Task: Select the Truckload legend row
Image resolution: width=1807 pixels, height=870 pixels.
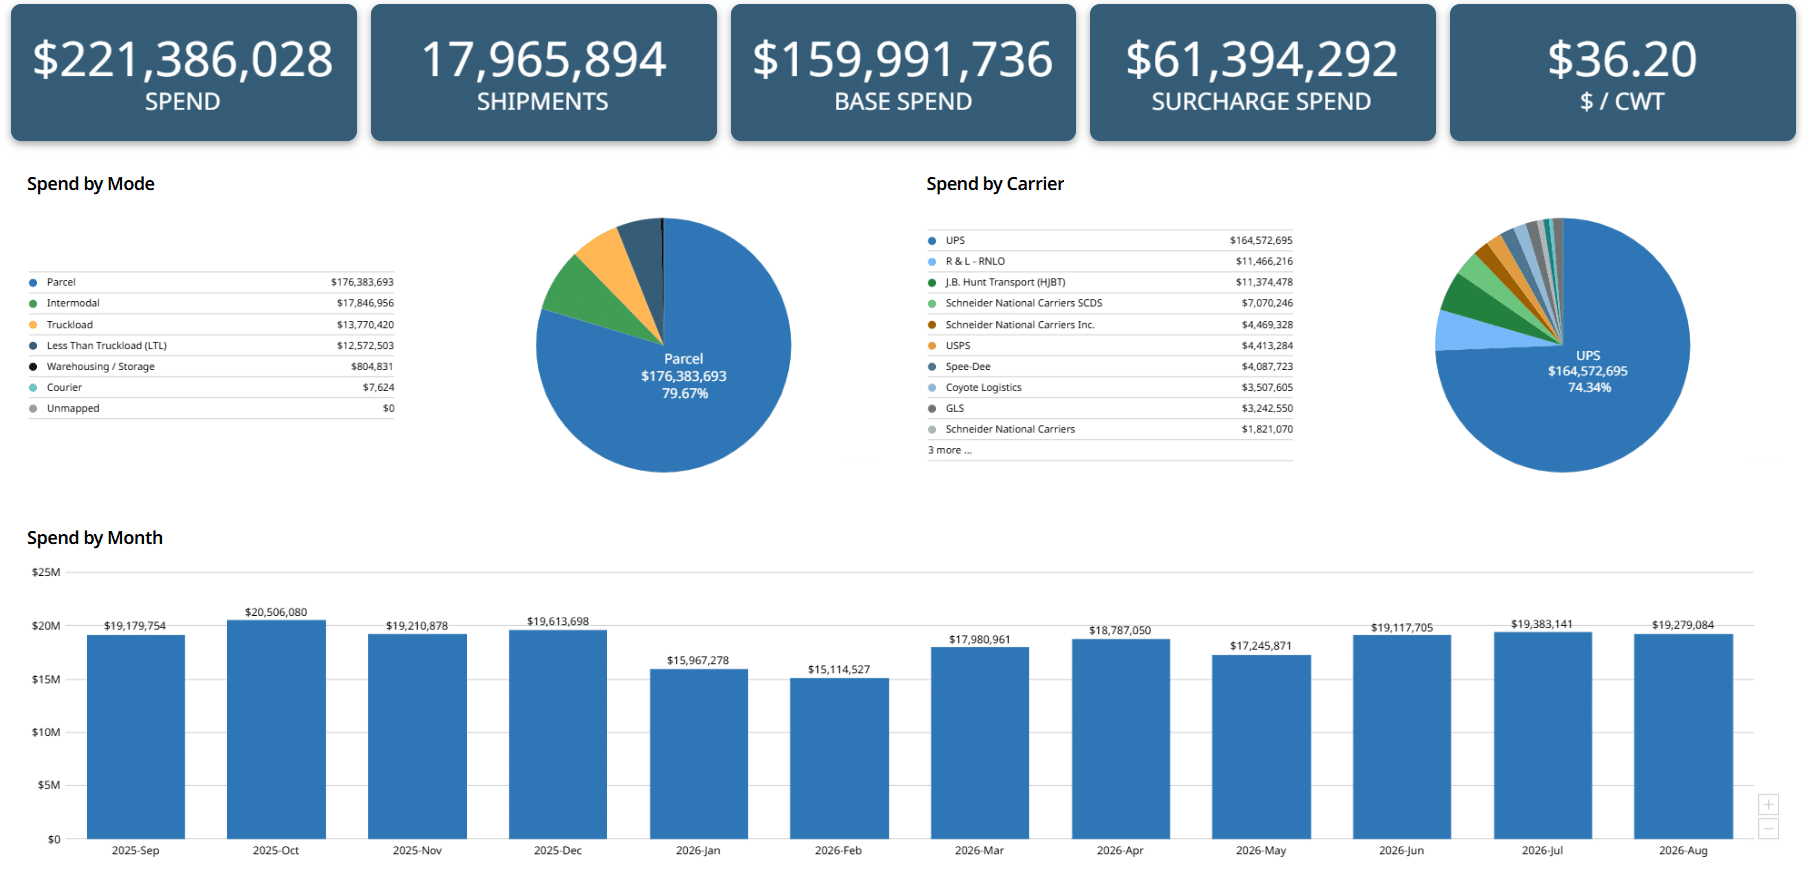Action: point(211,324)
